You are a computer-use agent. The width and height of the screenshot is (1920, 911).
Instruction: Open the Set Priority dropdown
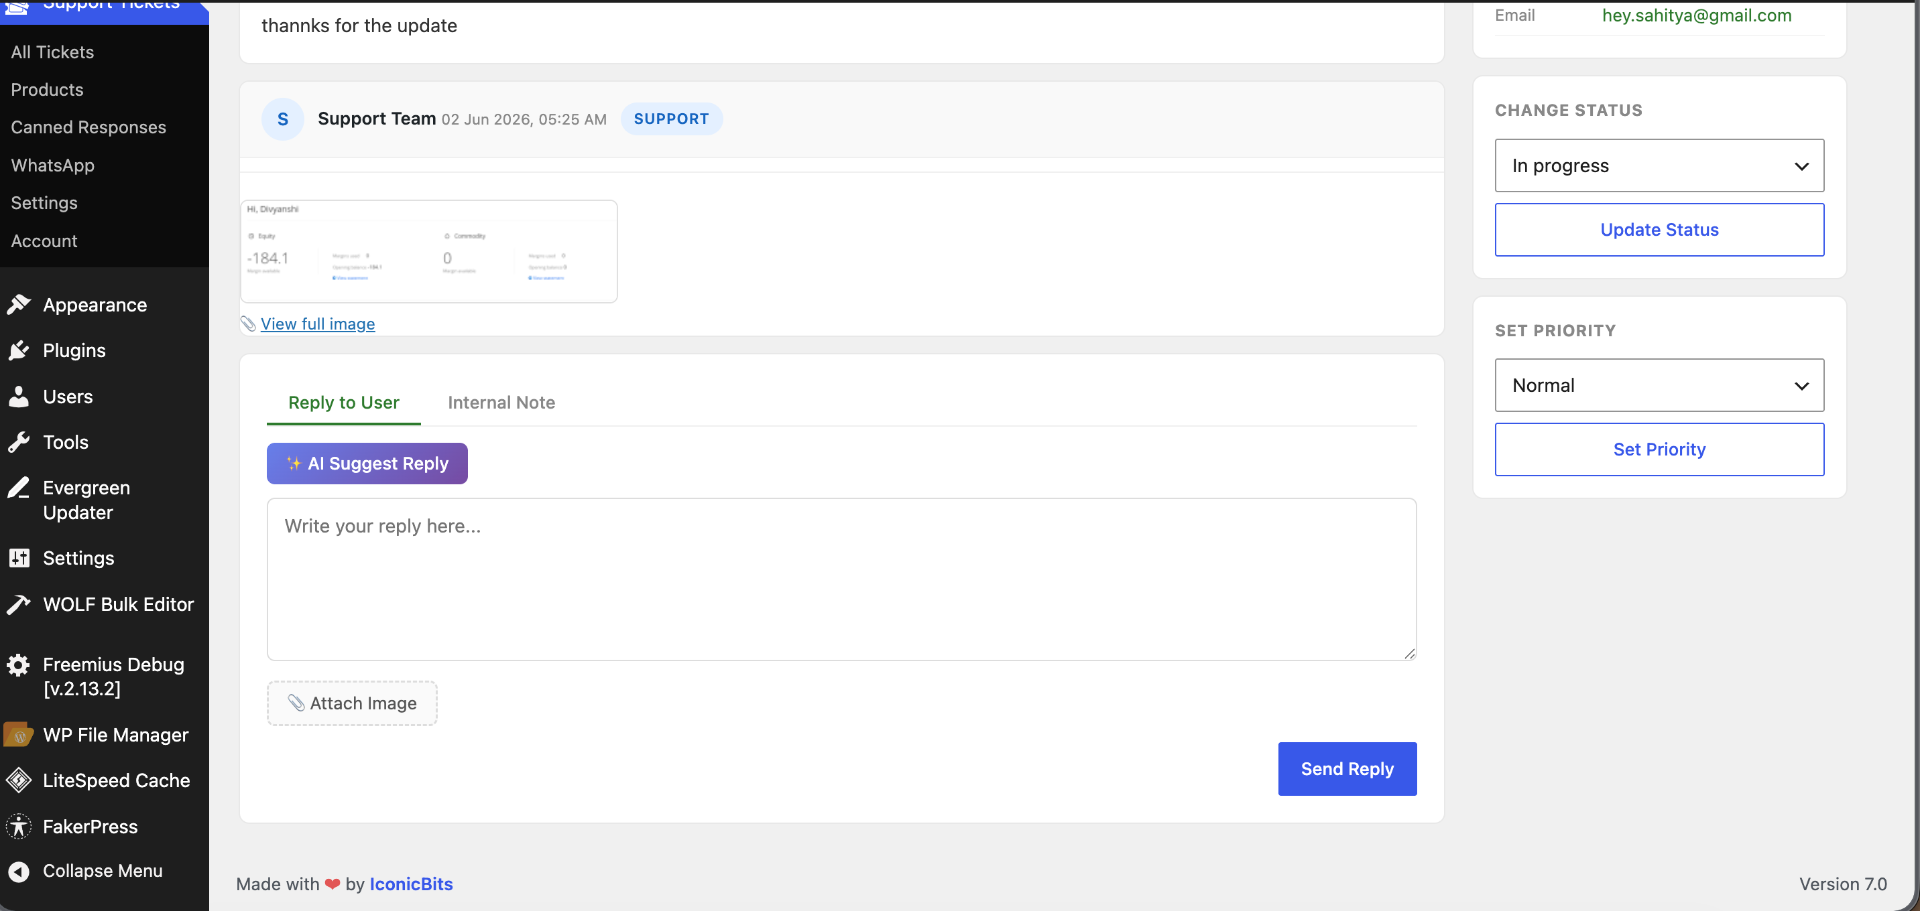coord(1659,386)
